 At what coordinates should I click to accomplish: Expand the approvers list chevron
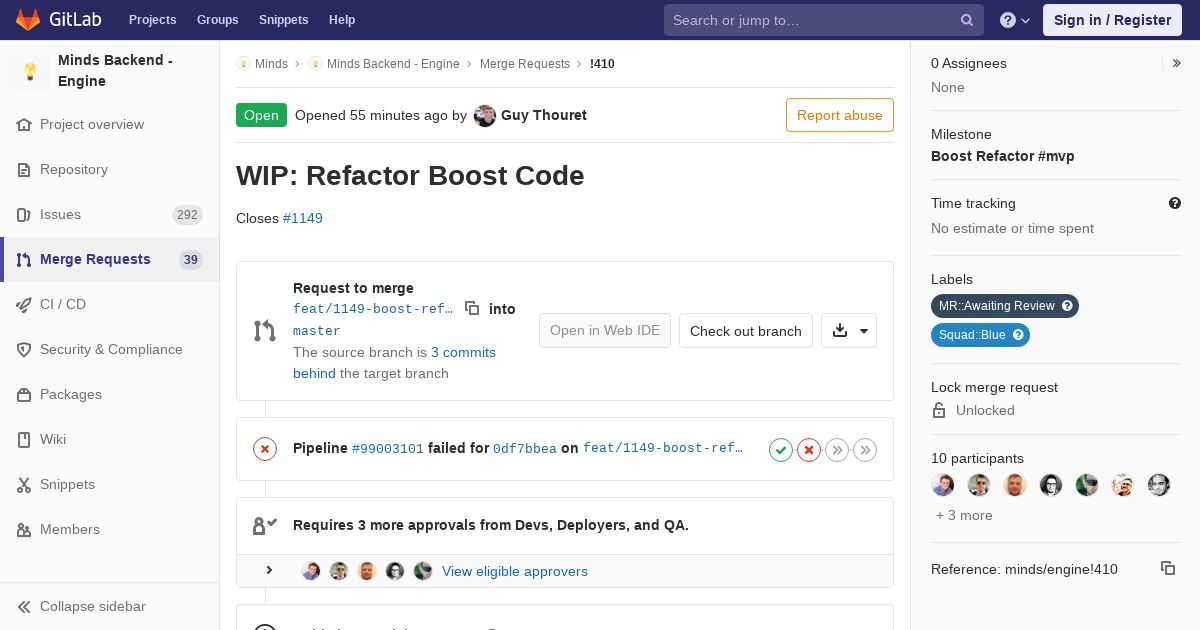[269, 571]
